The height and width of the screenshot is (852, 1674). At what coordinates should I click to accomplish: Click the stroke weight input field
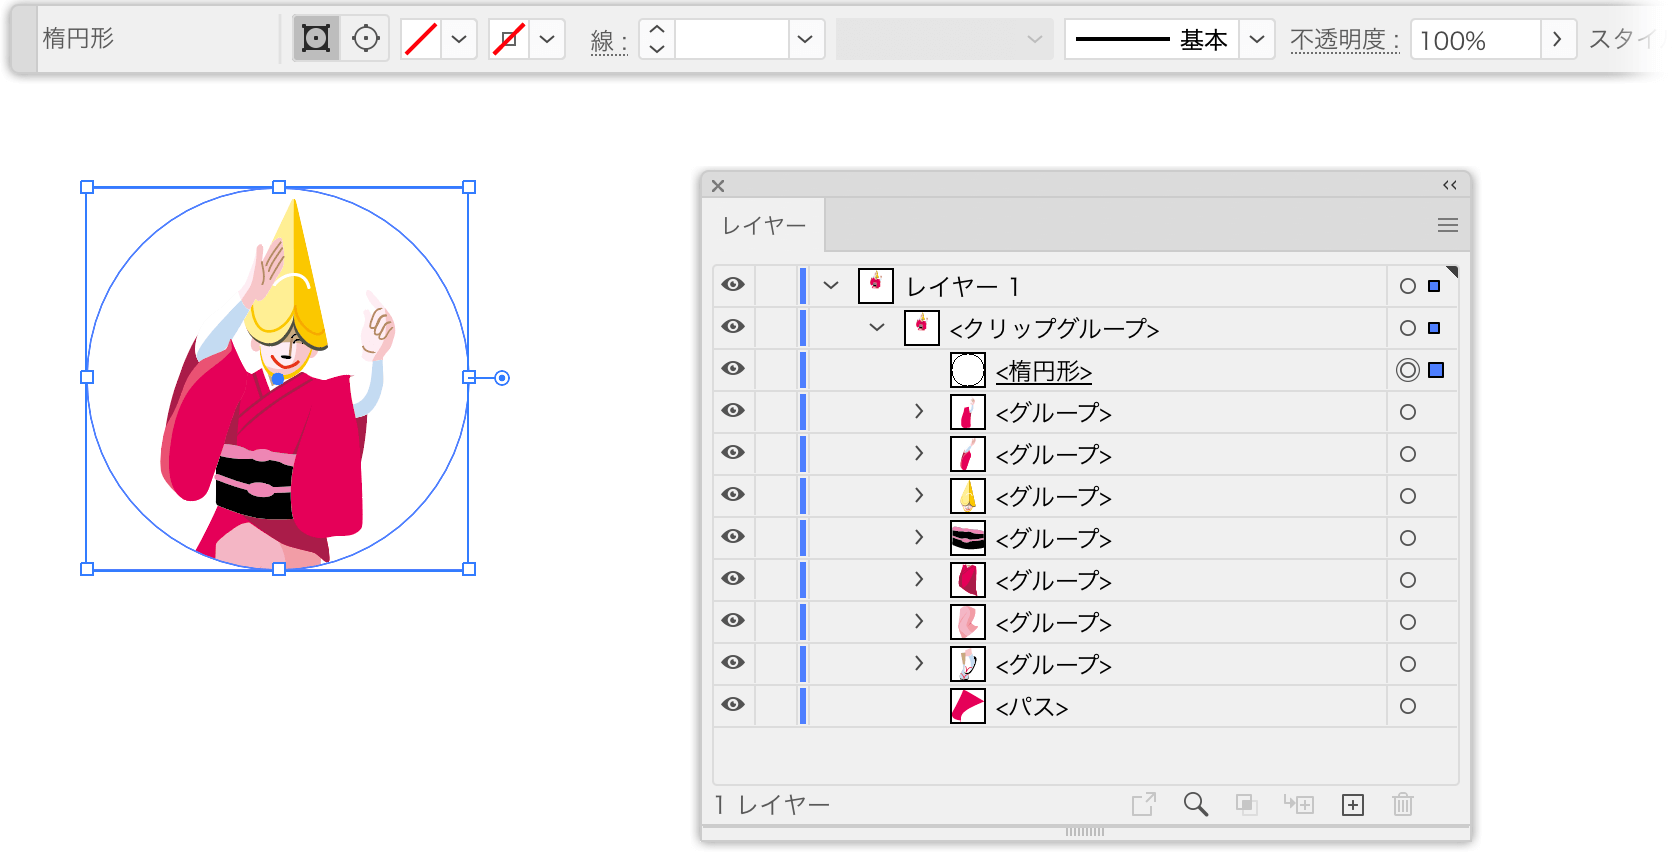click(x=732, y=39)
